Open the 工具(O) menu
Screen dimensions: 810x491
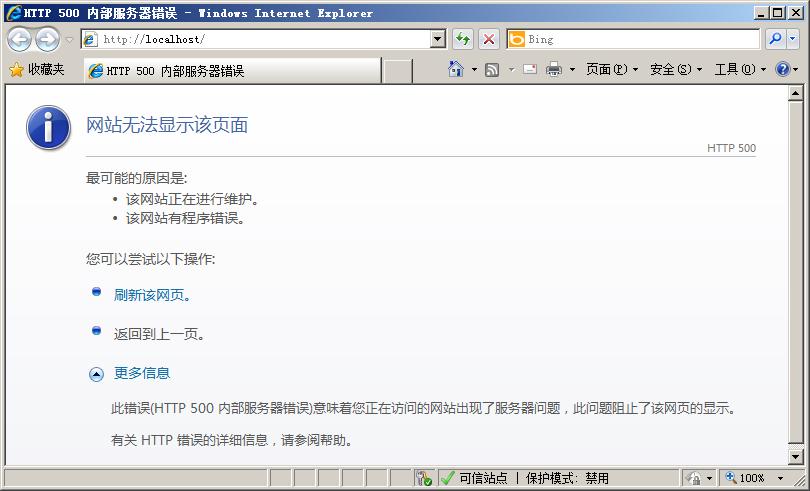[740, 69]
